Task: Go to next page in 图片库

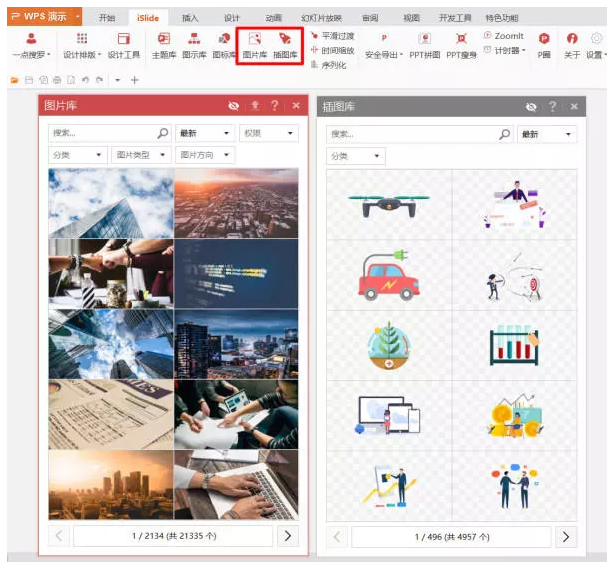Action: pyautogui.click(x=288, y=536)
